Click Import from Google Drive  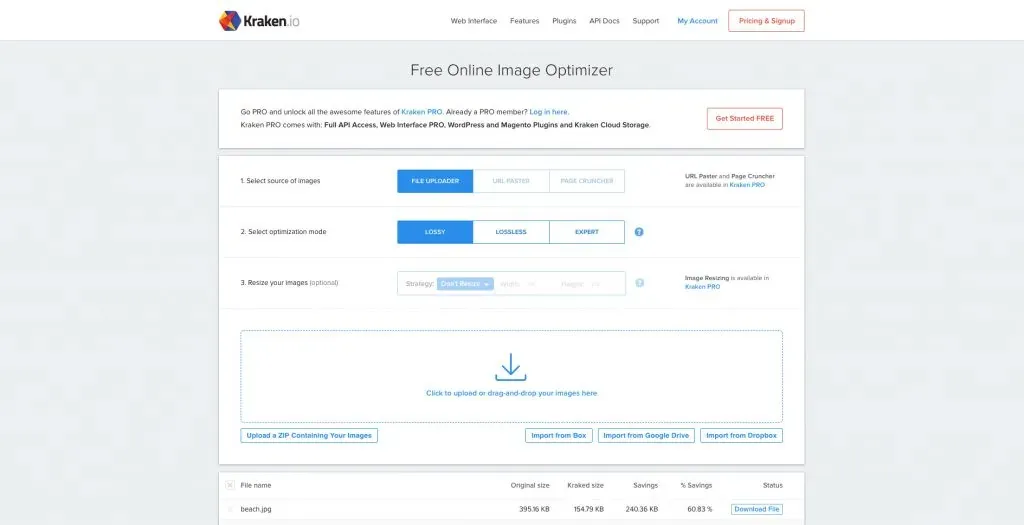pos(646,436)
